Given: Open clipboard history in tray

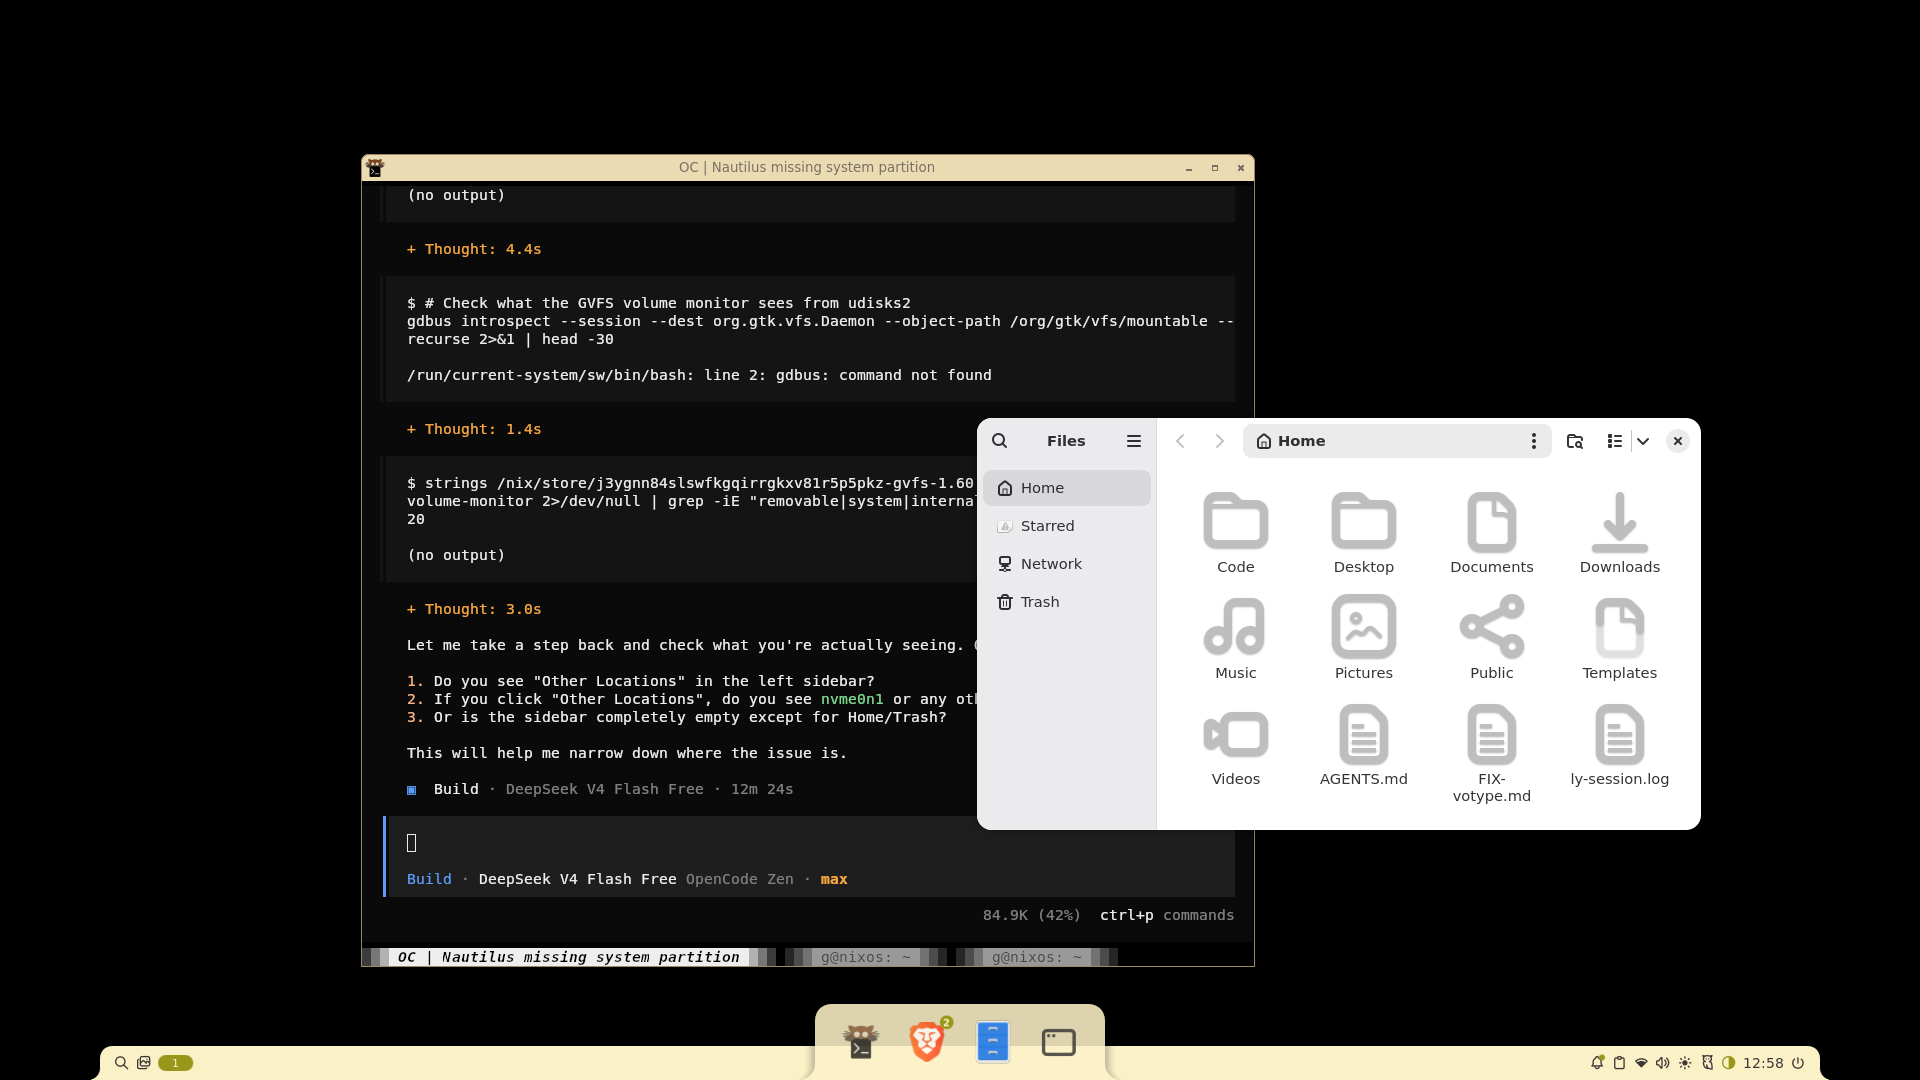Looking at the screenshot, I should 1619,1063.
